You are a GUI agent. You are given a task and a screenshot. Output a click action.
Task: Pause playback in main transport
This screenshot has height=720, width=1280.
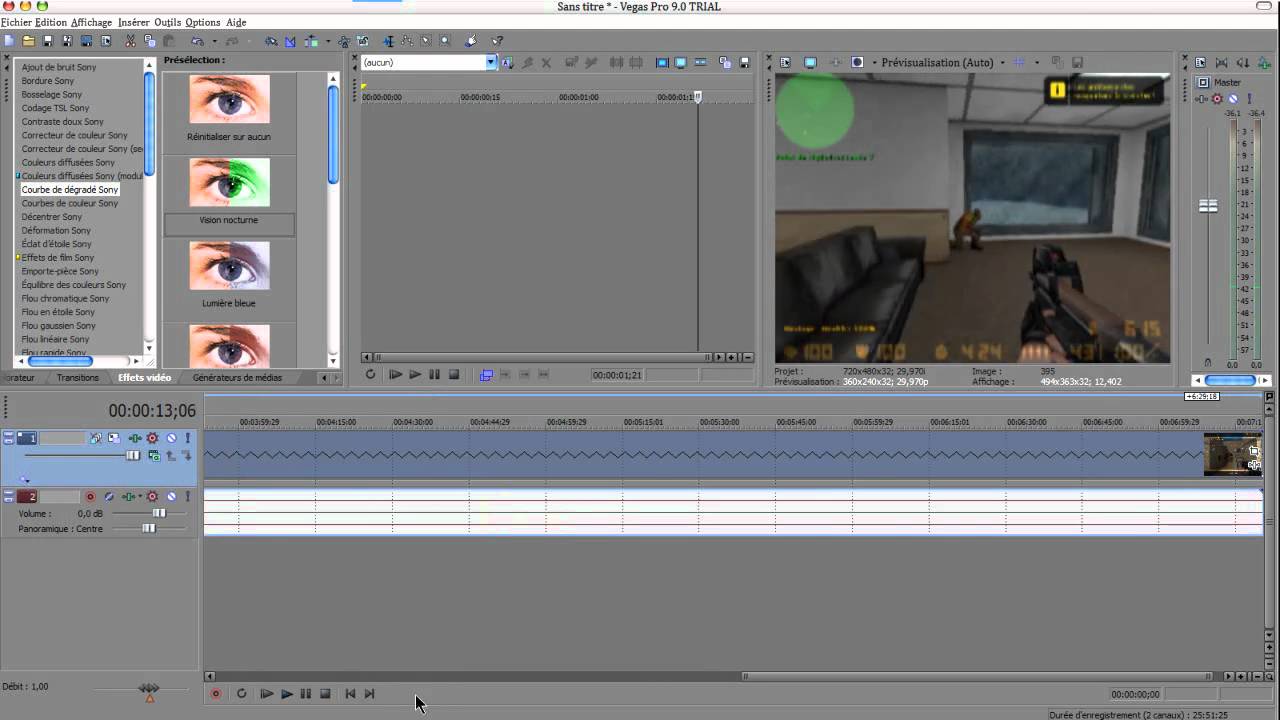(x=306, y=693)
